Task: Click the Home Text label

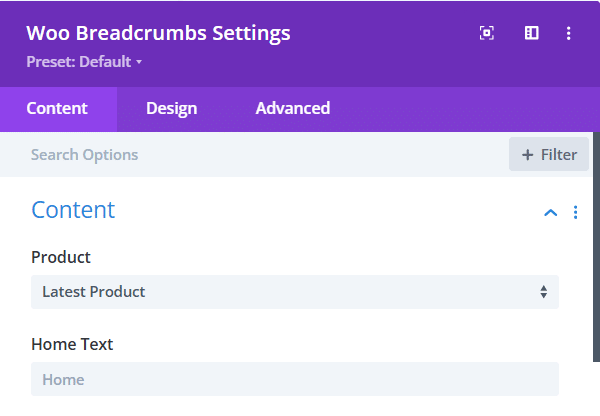Action: [x=72, y=344]
